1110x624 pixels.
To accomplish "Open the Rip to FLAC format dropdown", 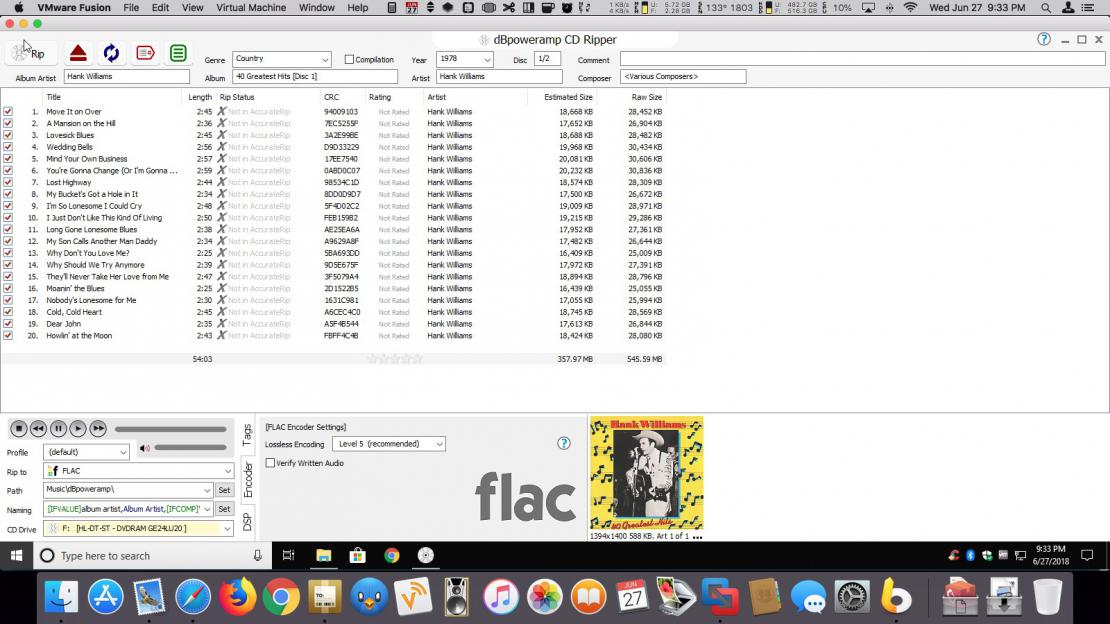I will click(x=228, y=471).
